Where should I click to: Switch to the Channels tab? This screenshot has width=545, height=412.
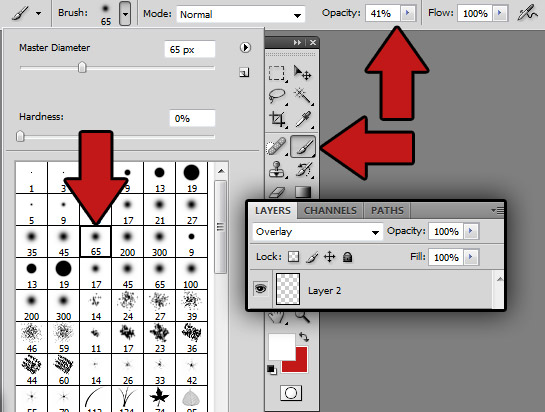pyautogui.click(x=330, y=211)
